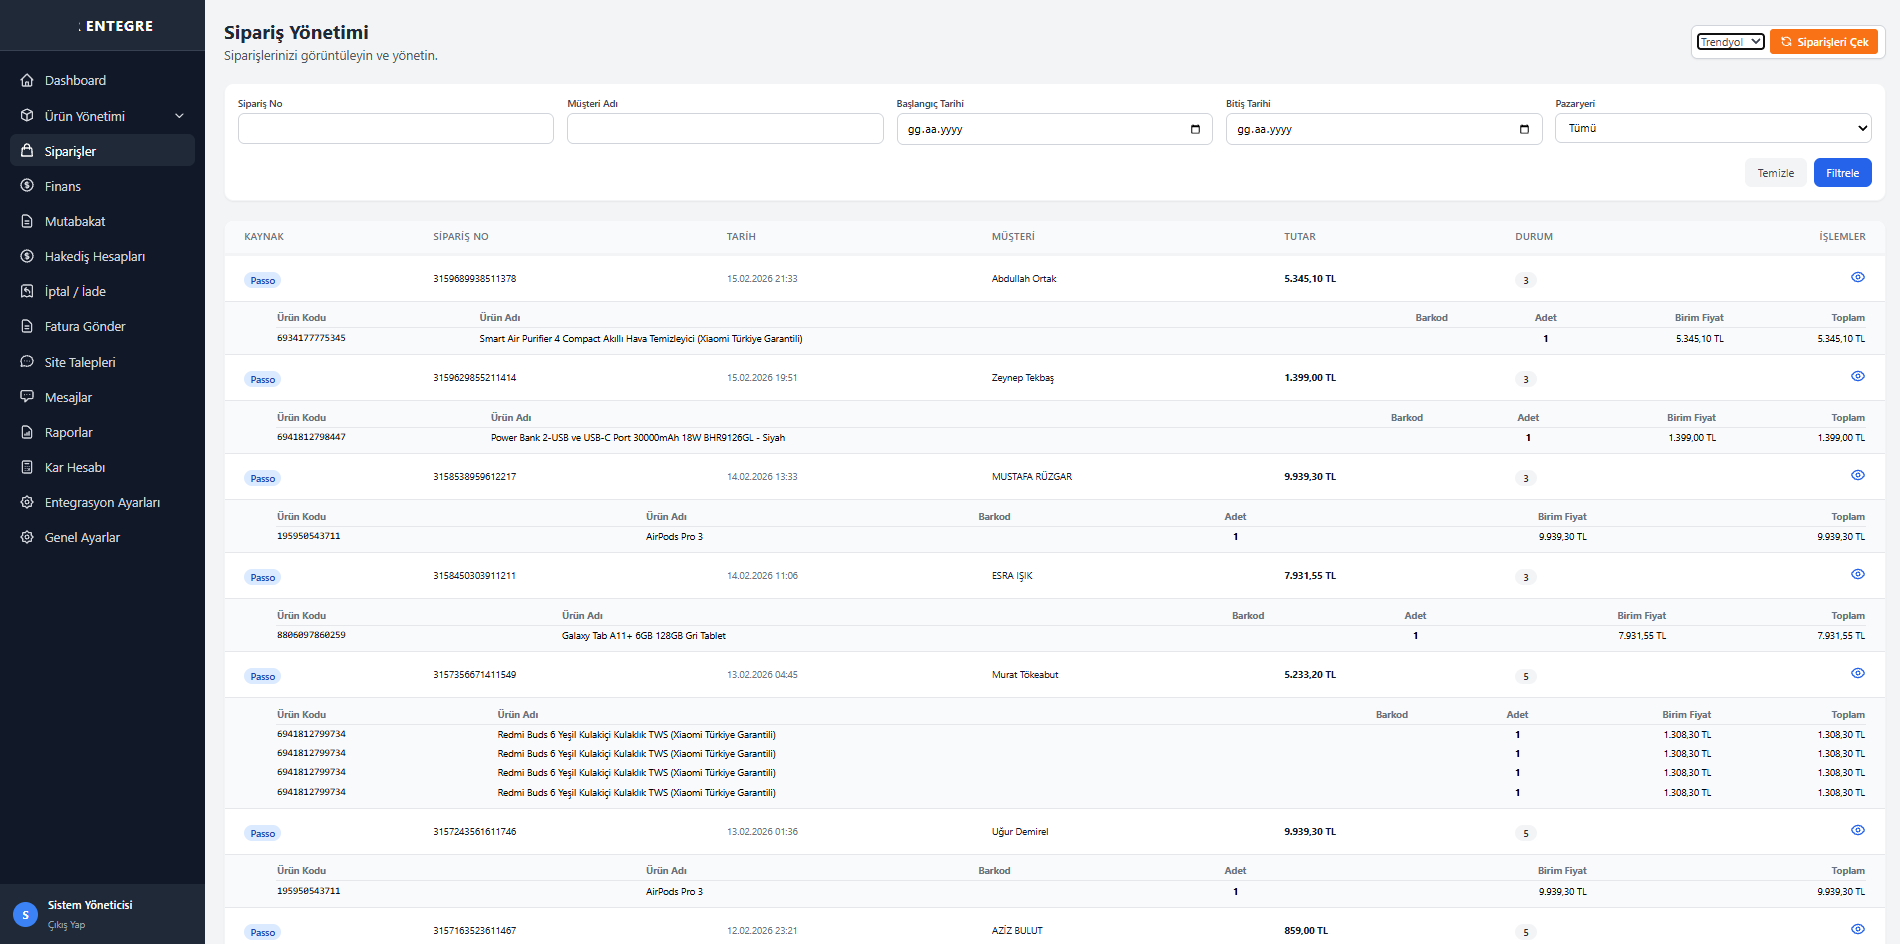Click the Entegrasyon Ayarları gear icon
Viewport: 1900px width, 944px height.
[x=27, y=502]
